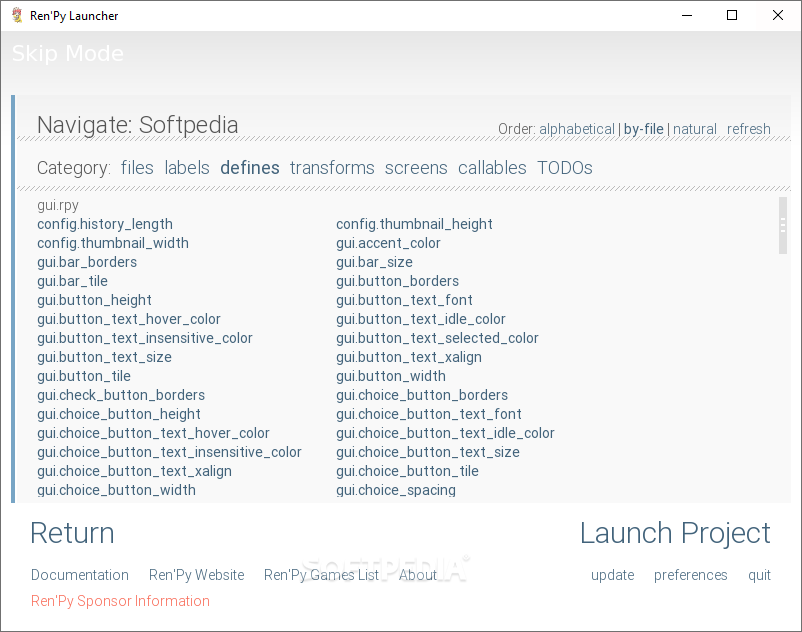
Task: Show the transforms category
Action: pyautogui.click(x=332, y=168)
